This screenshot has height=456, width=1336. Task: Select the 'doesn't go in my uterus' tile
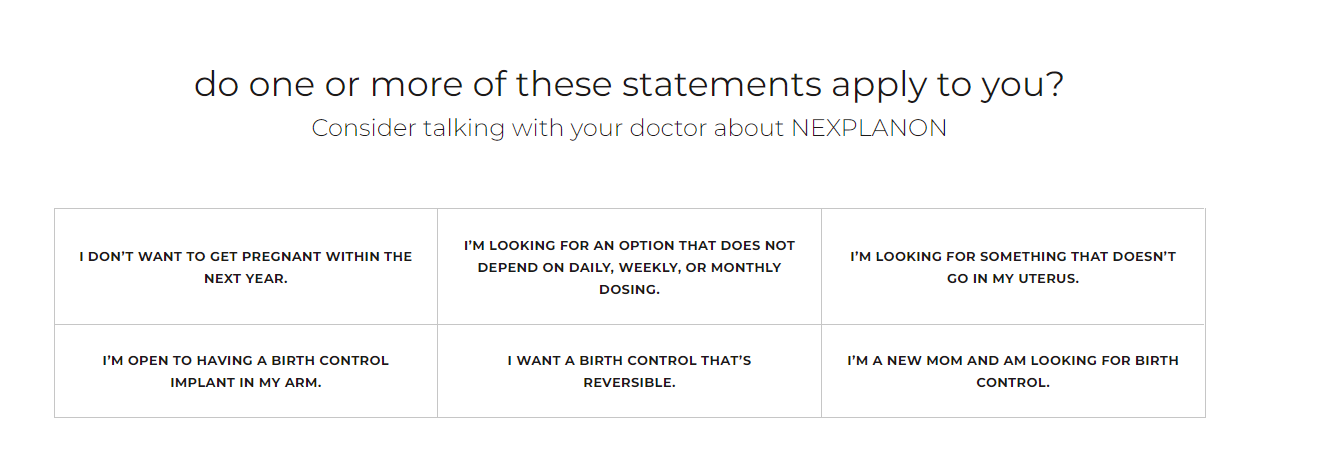coord(1013,267)
